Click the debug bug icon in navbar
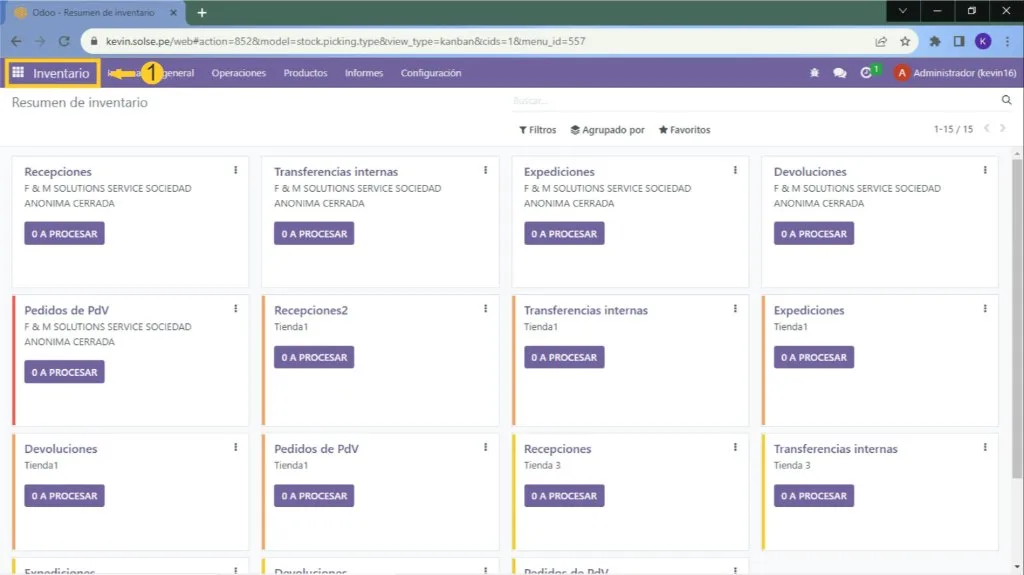This screenshot has height=575, width=1024. (x=814, y=73)
